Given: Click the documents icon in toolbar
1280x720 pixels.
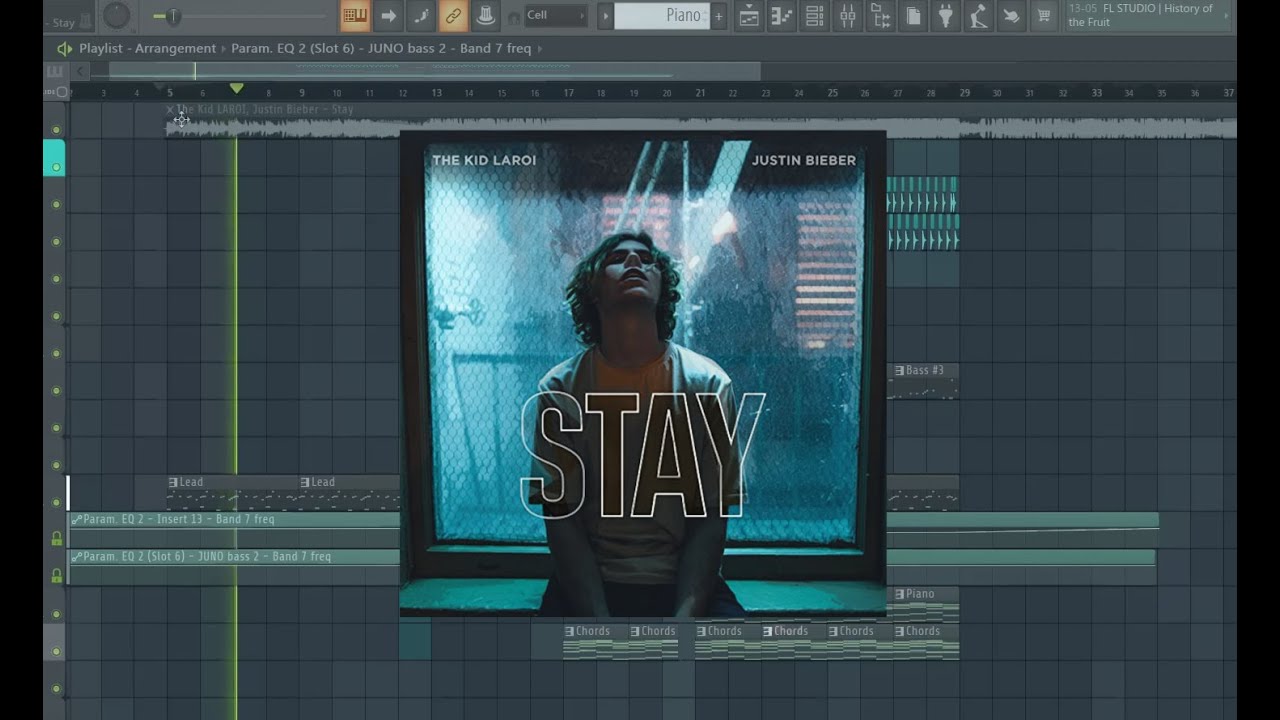Looking at the screenshot, I should point(914,16).
